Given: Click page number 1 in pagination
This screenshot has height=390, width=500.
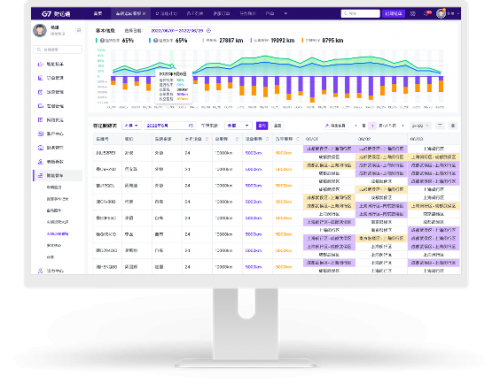Looking at the screenshot, I should [372, 126].
